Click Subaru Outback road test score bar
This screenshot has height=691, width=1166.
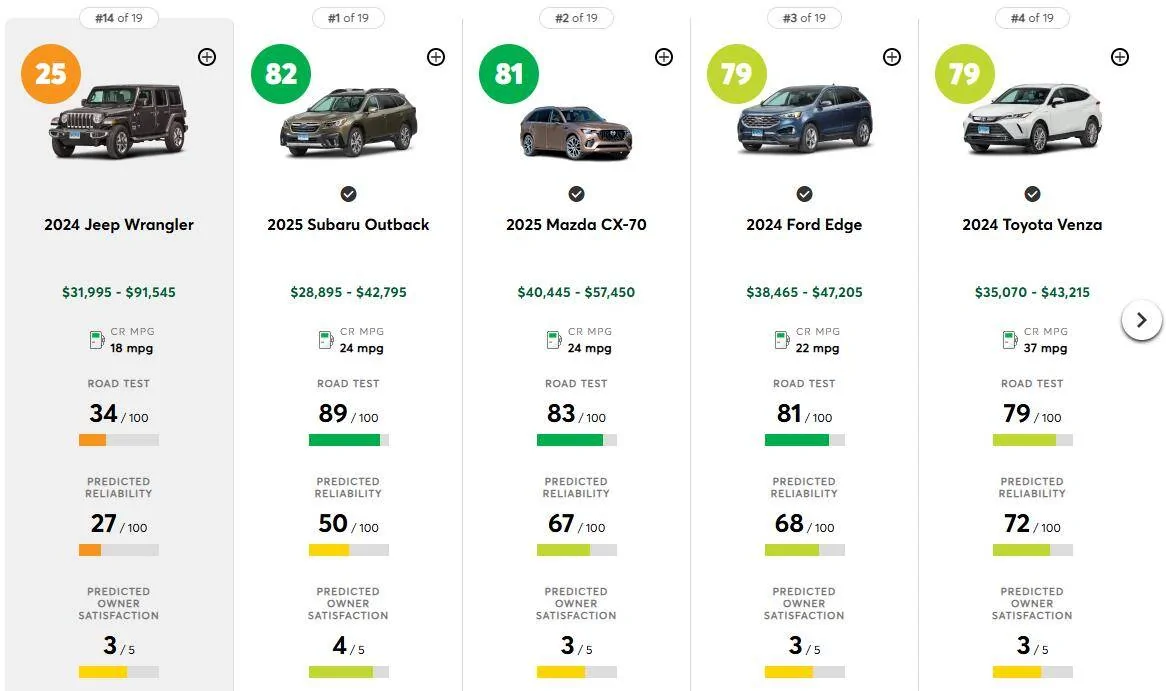(x=349, y=440)
